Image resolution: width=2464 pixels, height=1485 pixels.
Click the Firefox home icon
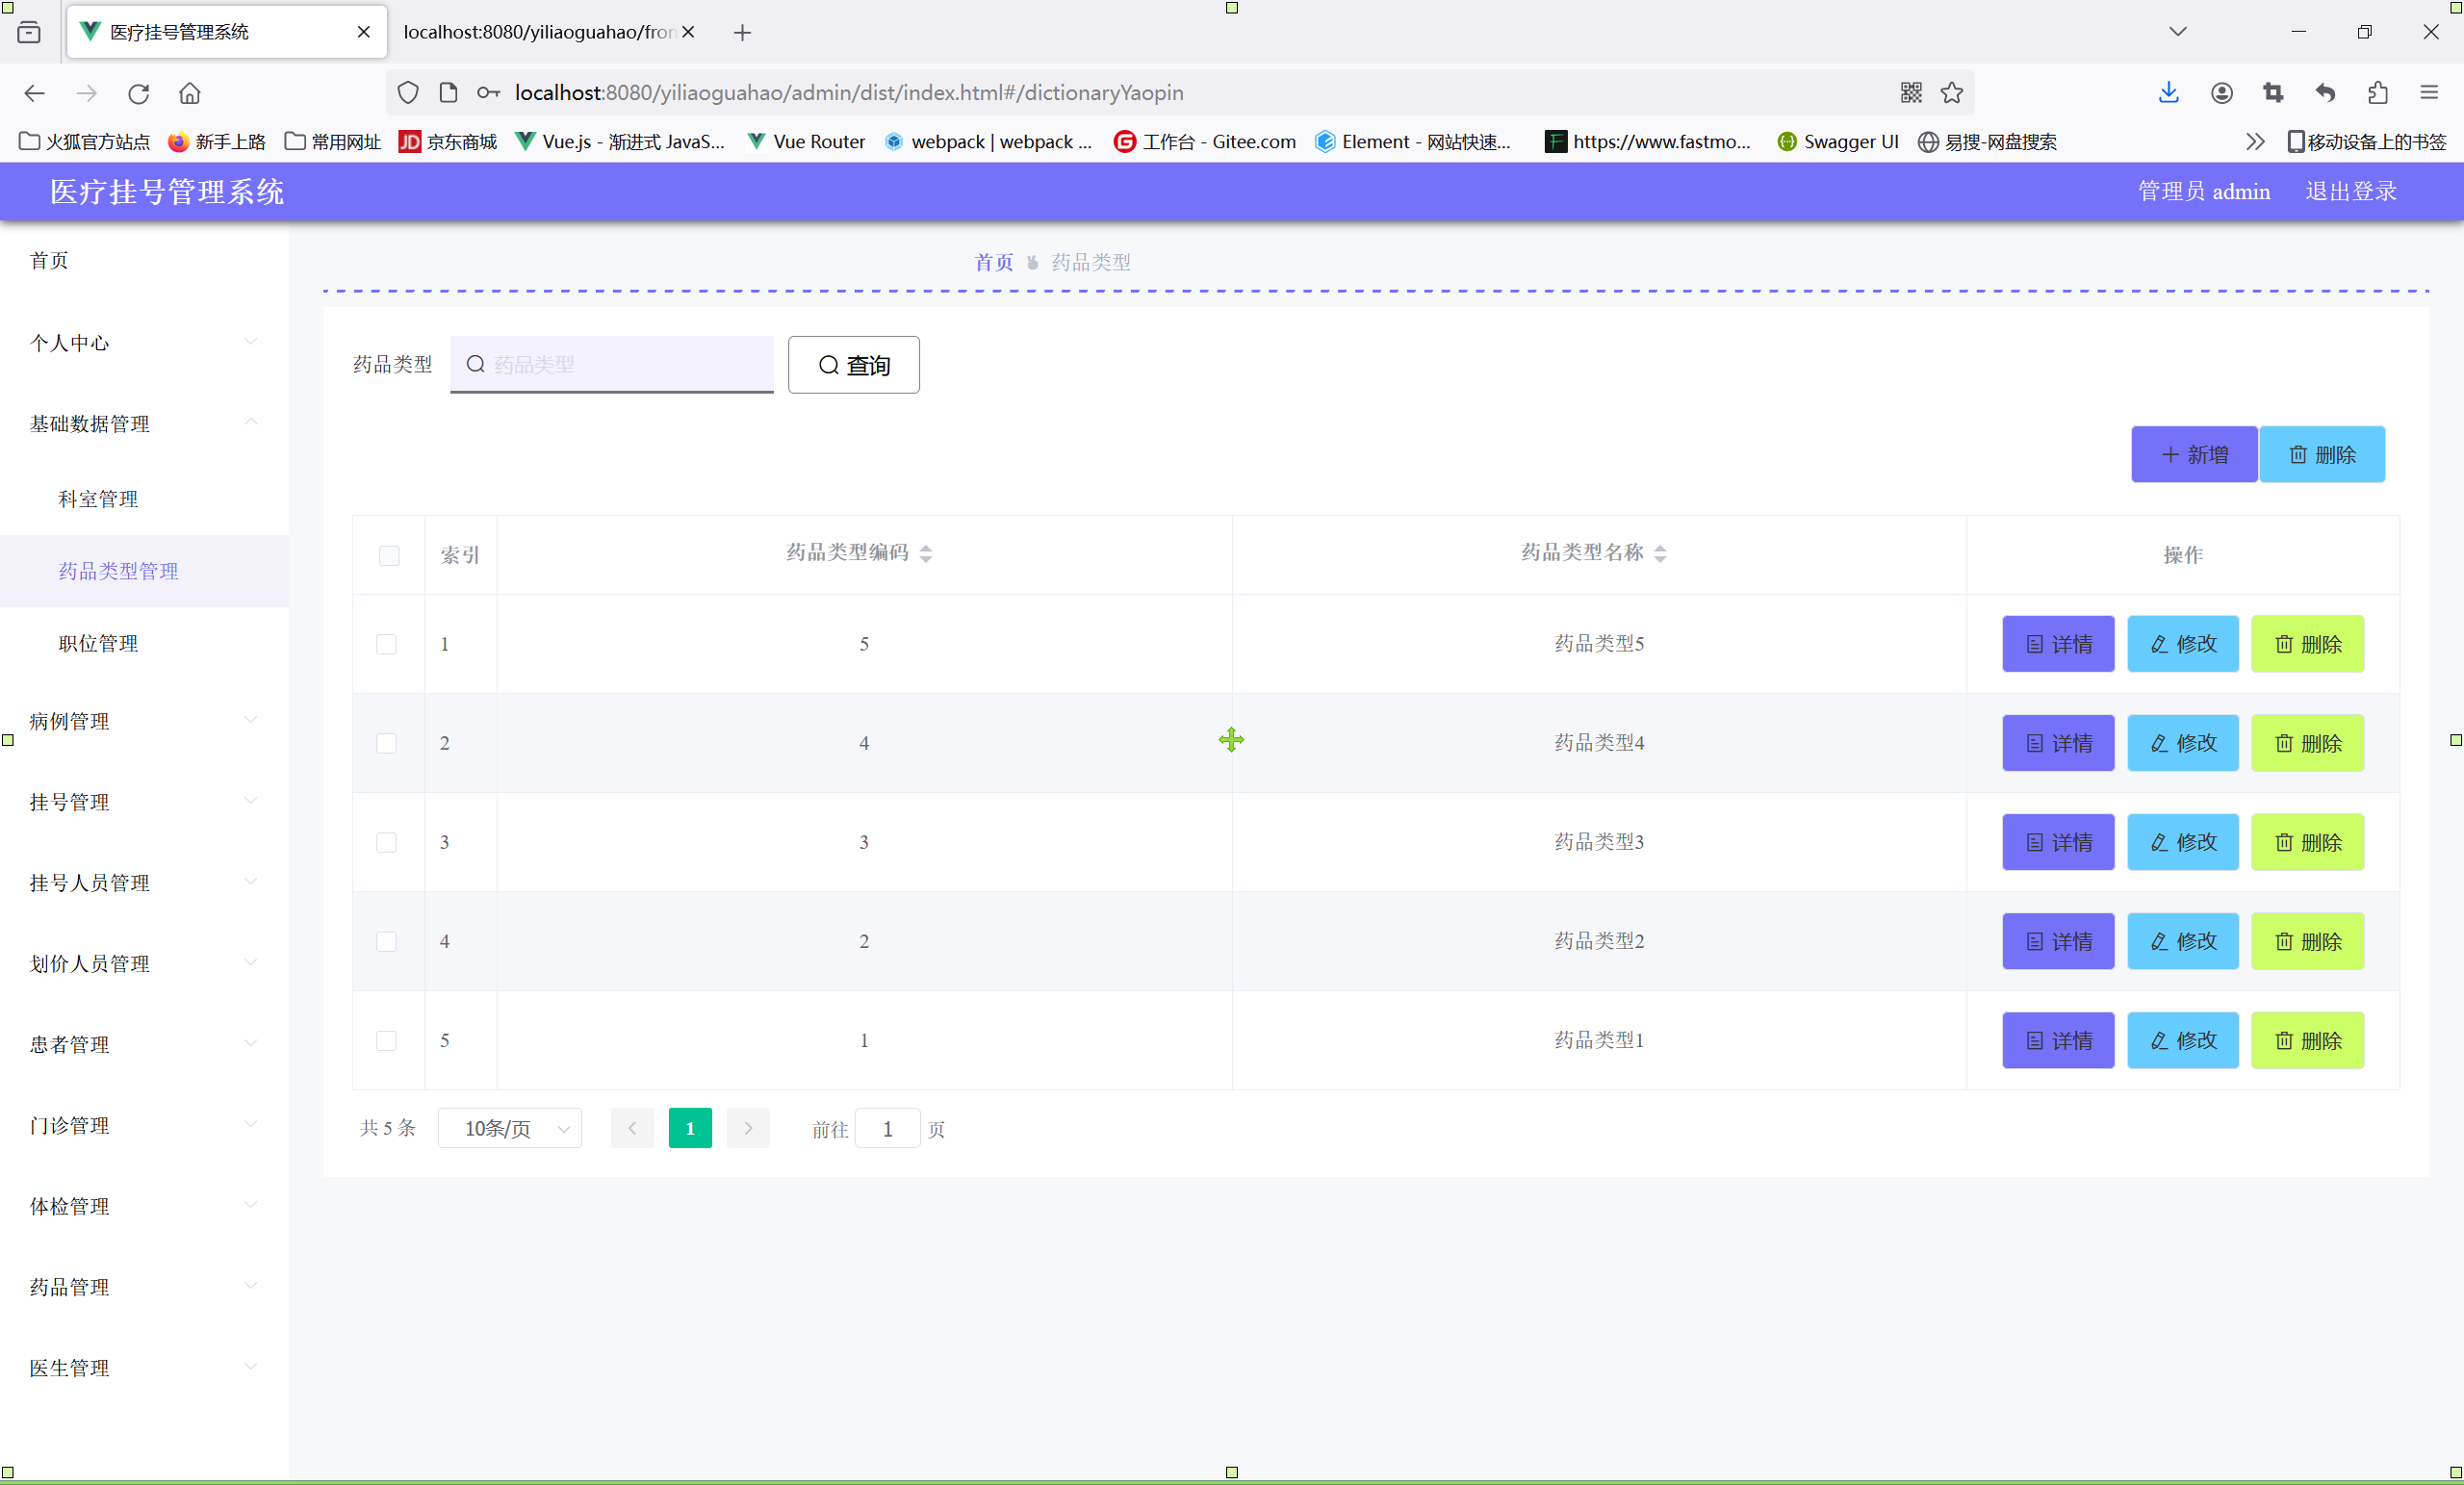190,93
